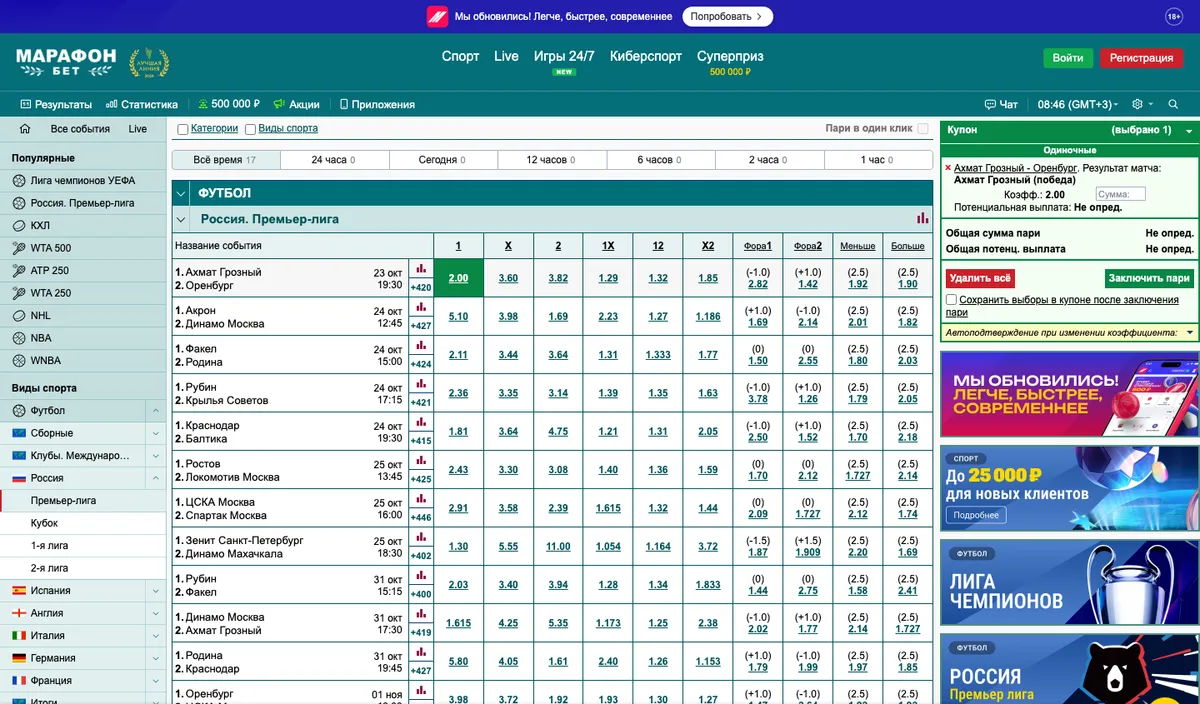1200x704 pixels.
Task: Check Сохранить выборы в купоне option
Action: [951, 300]
